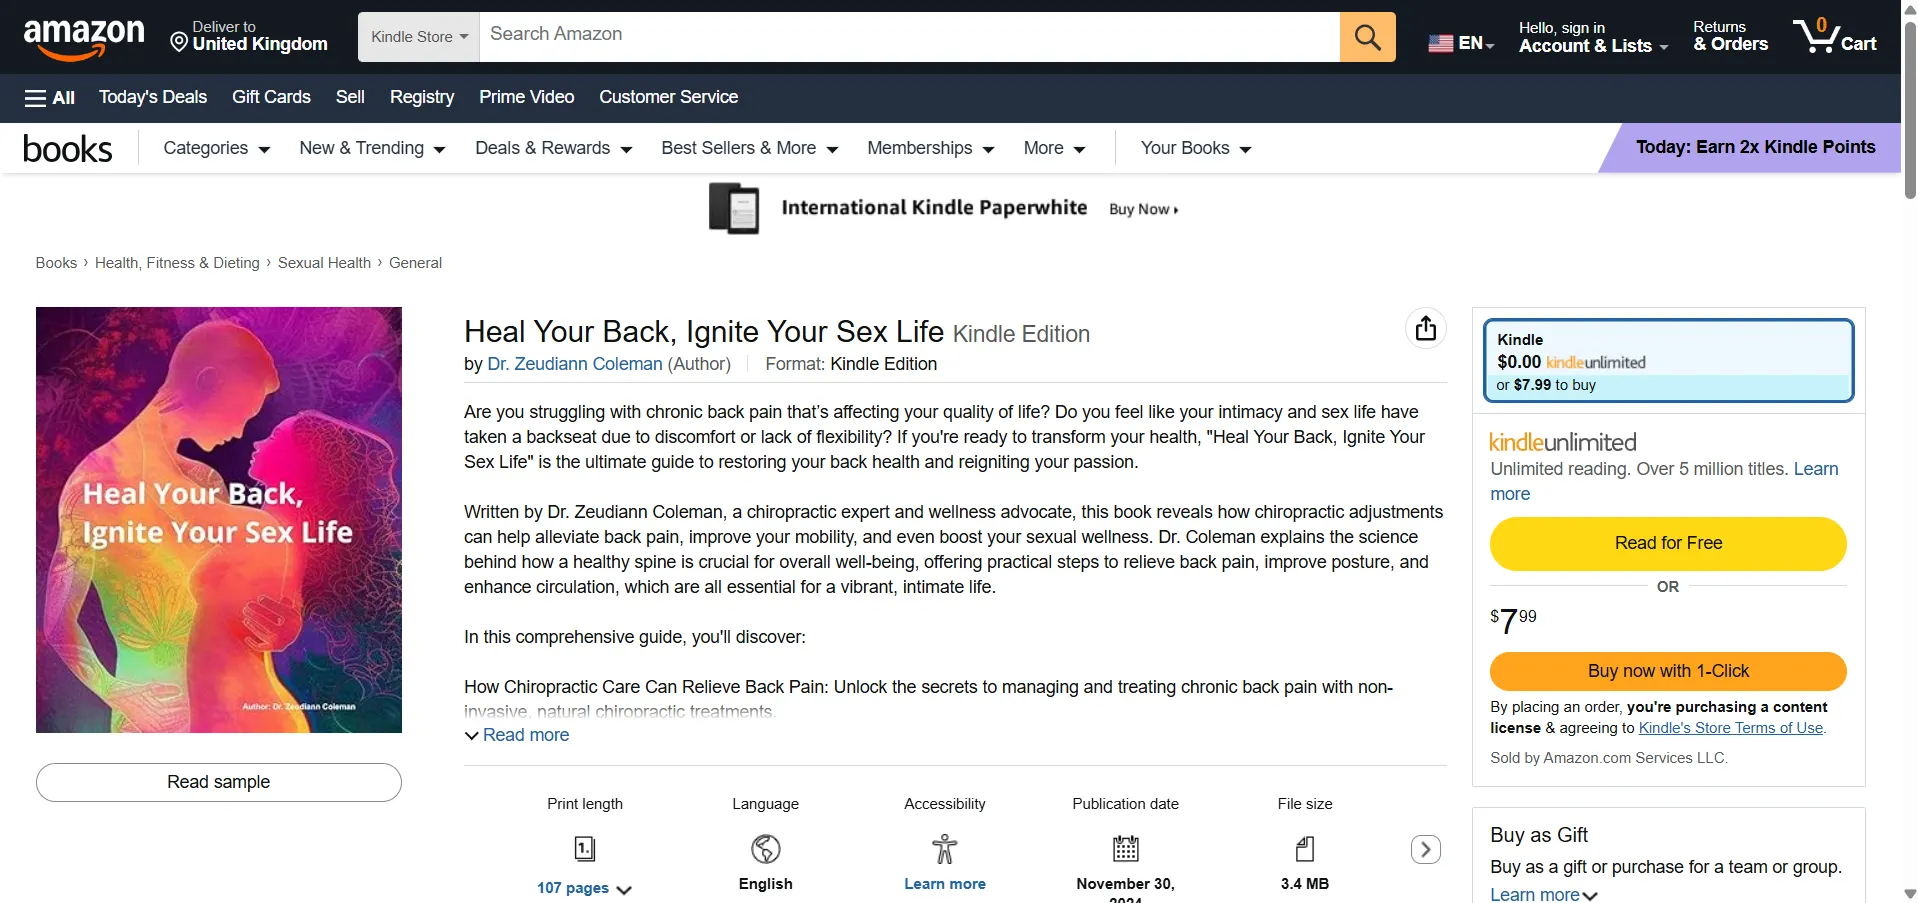The height and width of the screenshot is (903, 1918).
Task: Click the next arrow in the product details carousel
Action: click(x=1426, y=850)
